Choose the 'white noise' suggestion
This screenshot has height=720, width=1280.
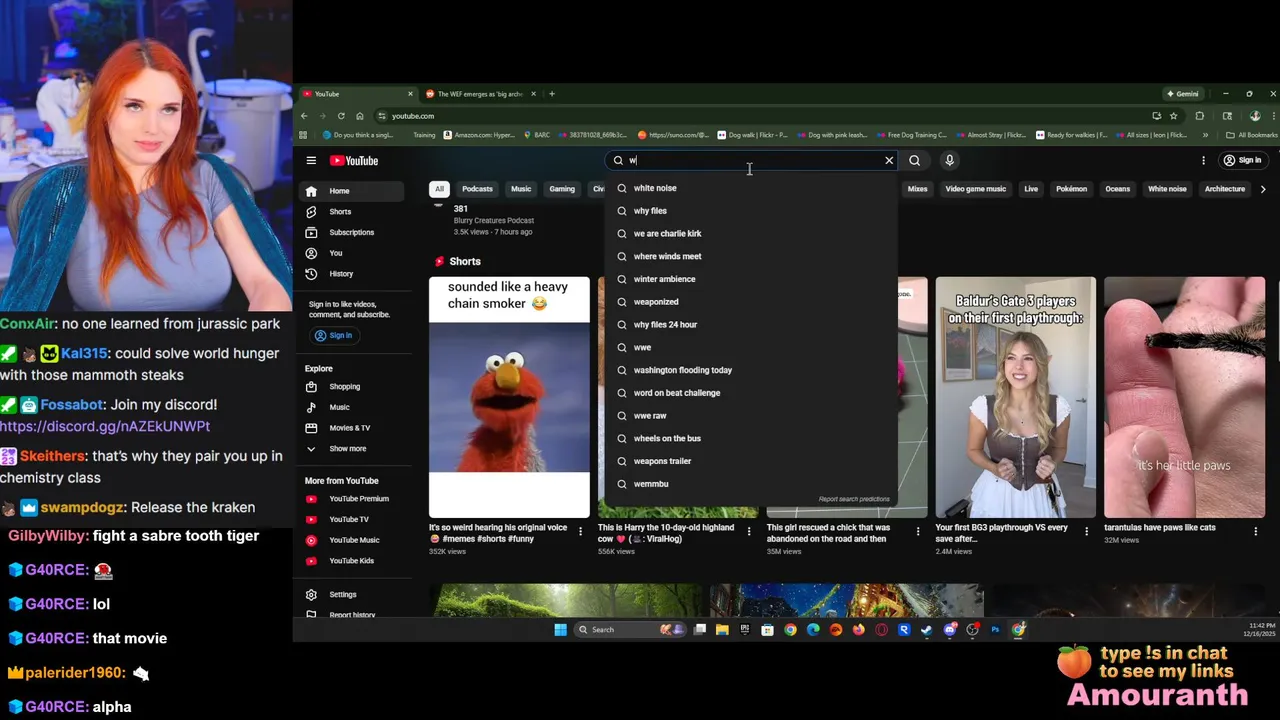pyautogui.click(x=751, y=188)
